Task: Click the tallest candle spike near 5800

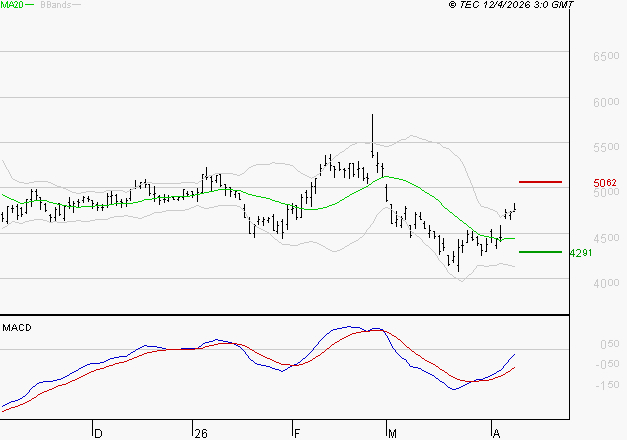Action: pos(372,130)
